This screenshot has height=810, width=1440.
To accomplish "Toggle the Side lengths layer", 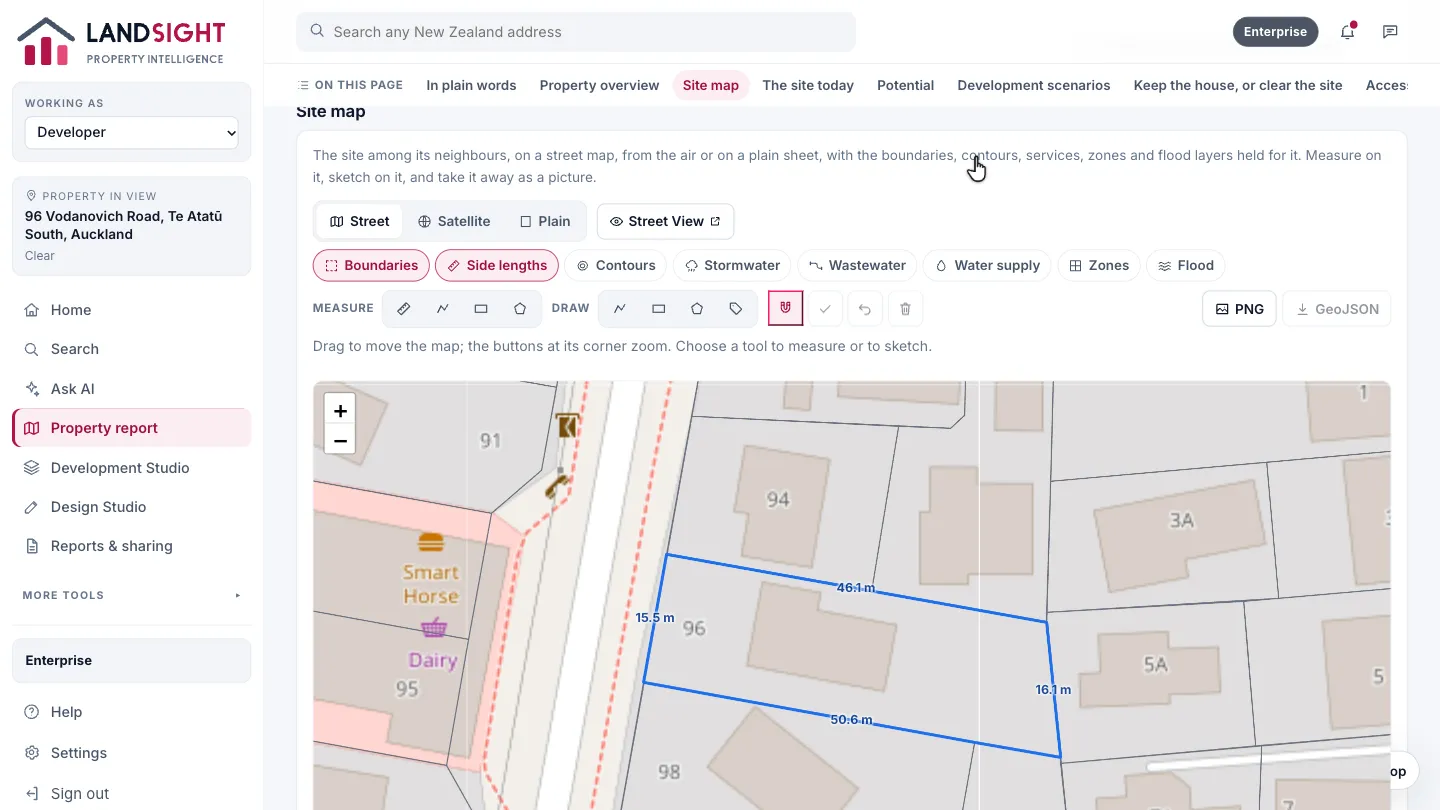I will pyautogui.click(x=497, y=265).
